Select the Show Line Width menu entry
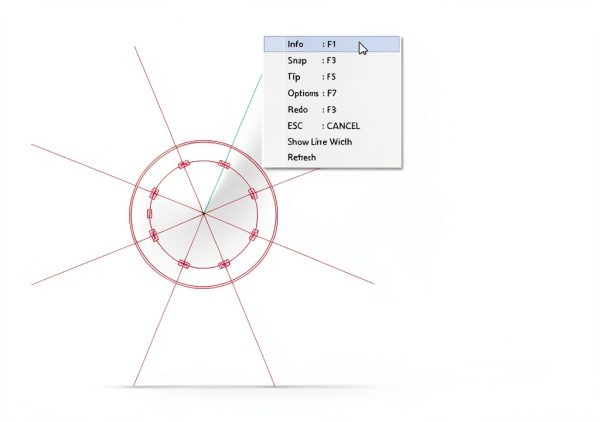 click(x=332, y=142)
